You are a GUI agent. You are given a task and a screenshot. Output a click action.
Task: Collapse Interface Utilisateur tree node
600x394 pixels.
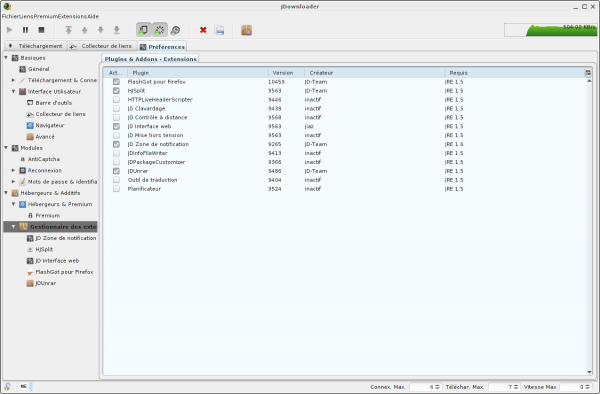tap(14, 91)
